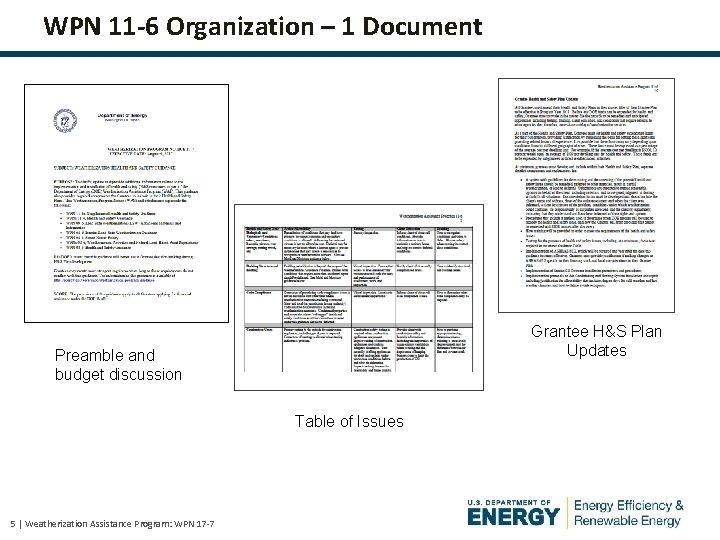Open the preamble document page thumbnail
This screenshot has width=720, height=540.
click(x=126, y=203)
